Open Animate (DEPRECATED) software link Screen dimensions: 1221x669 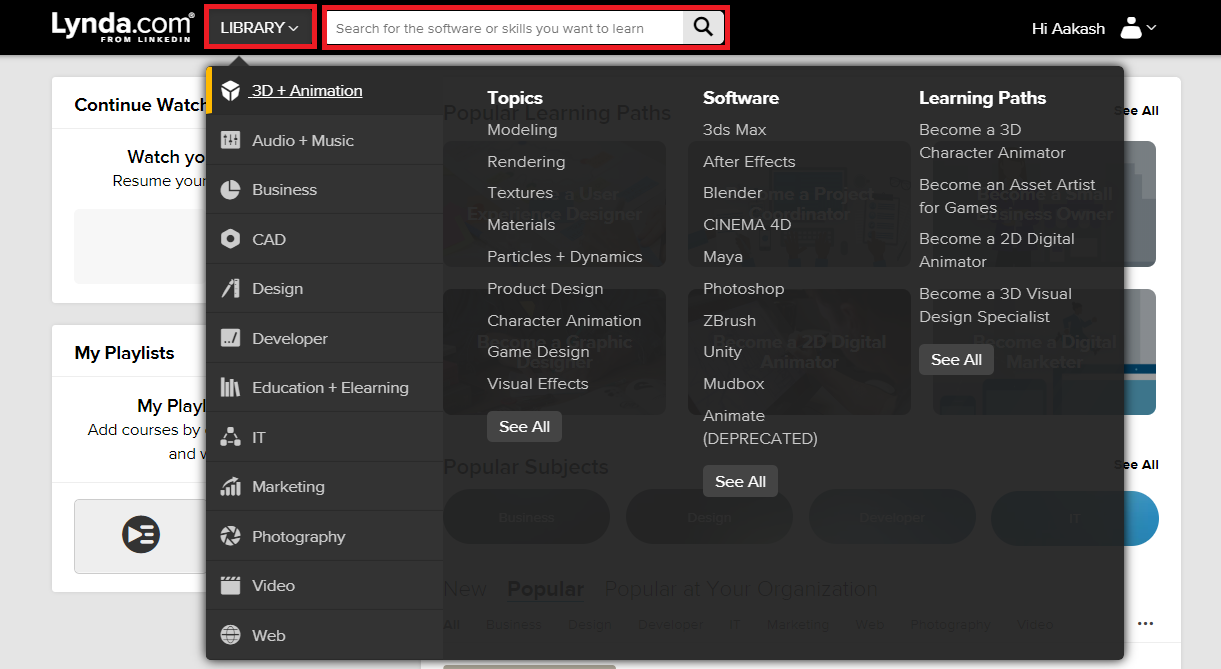coord(760,427)
